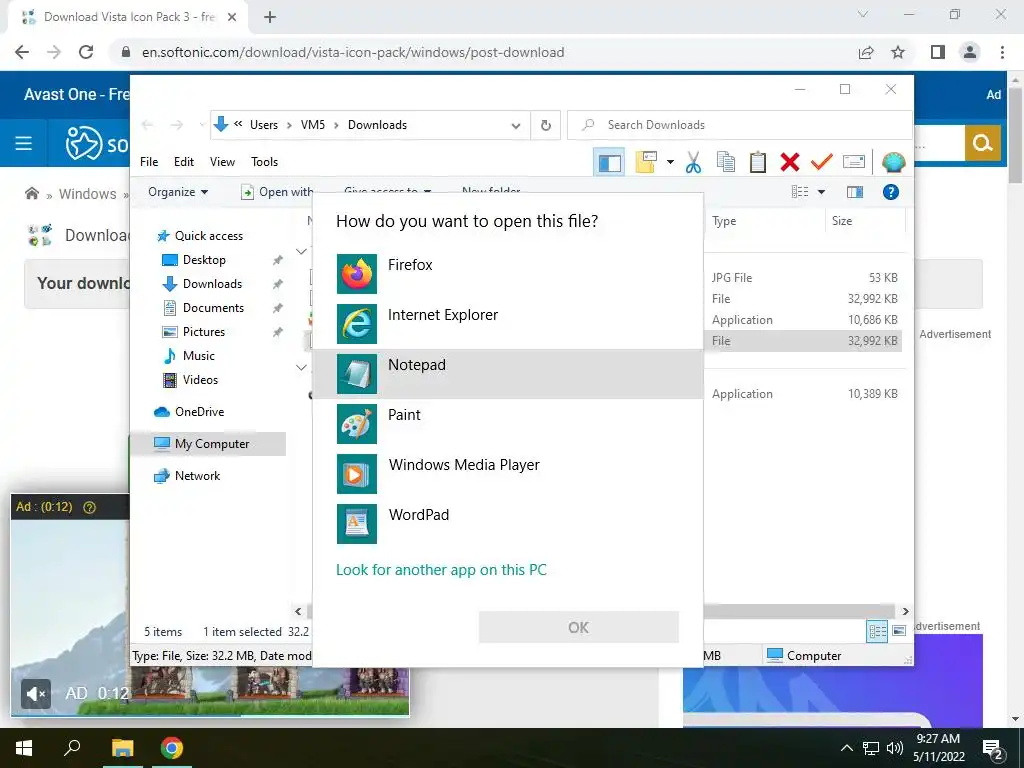Select OneDrive in navigation pane

pyautogui.click(x=199, y=412)
